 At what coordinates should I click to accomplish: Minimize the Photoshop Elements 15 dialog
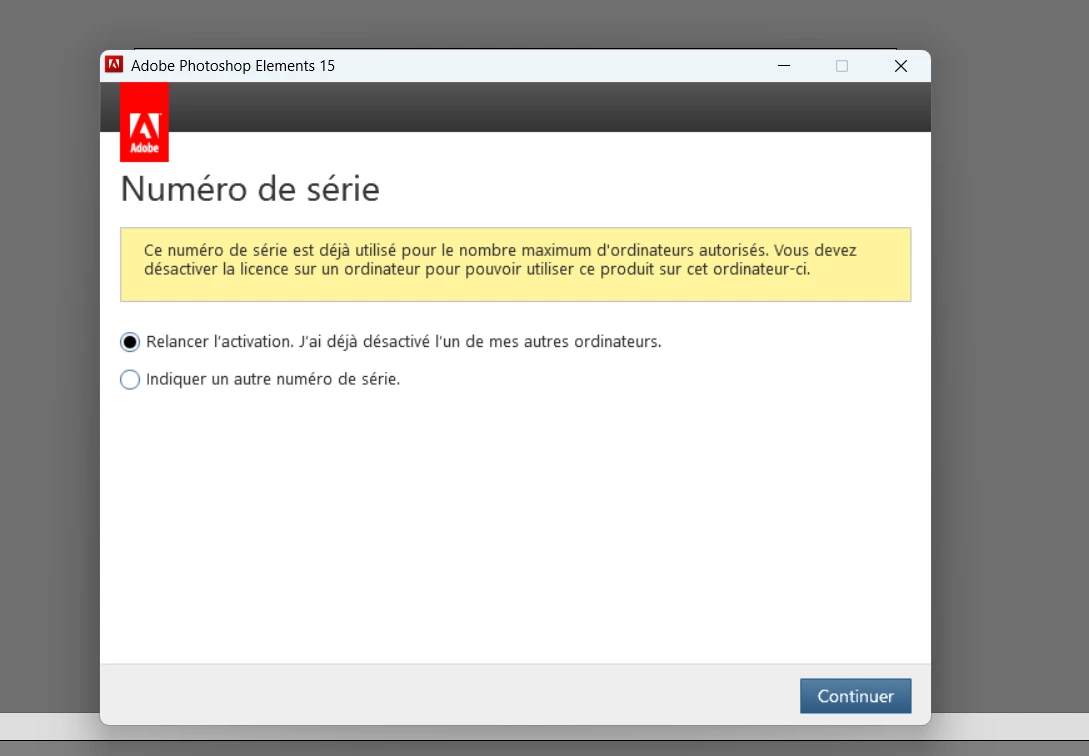coord(784,66)
